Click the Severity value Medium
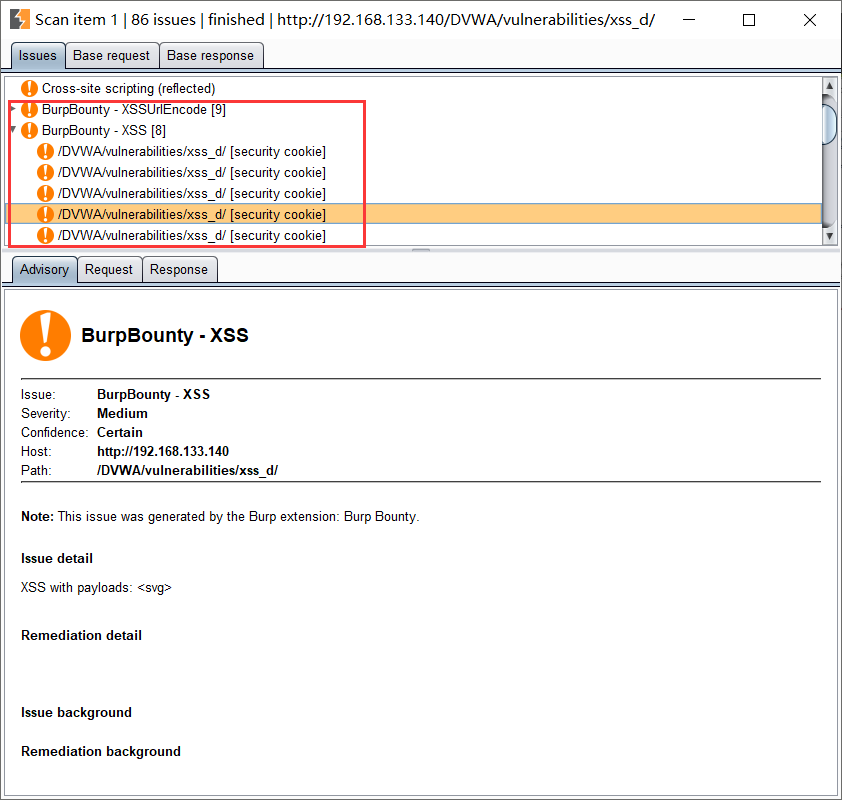Image resolution: width=842 pixels, height=800 pixels. click(122, 413)
